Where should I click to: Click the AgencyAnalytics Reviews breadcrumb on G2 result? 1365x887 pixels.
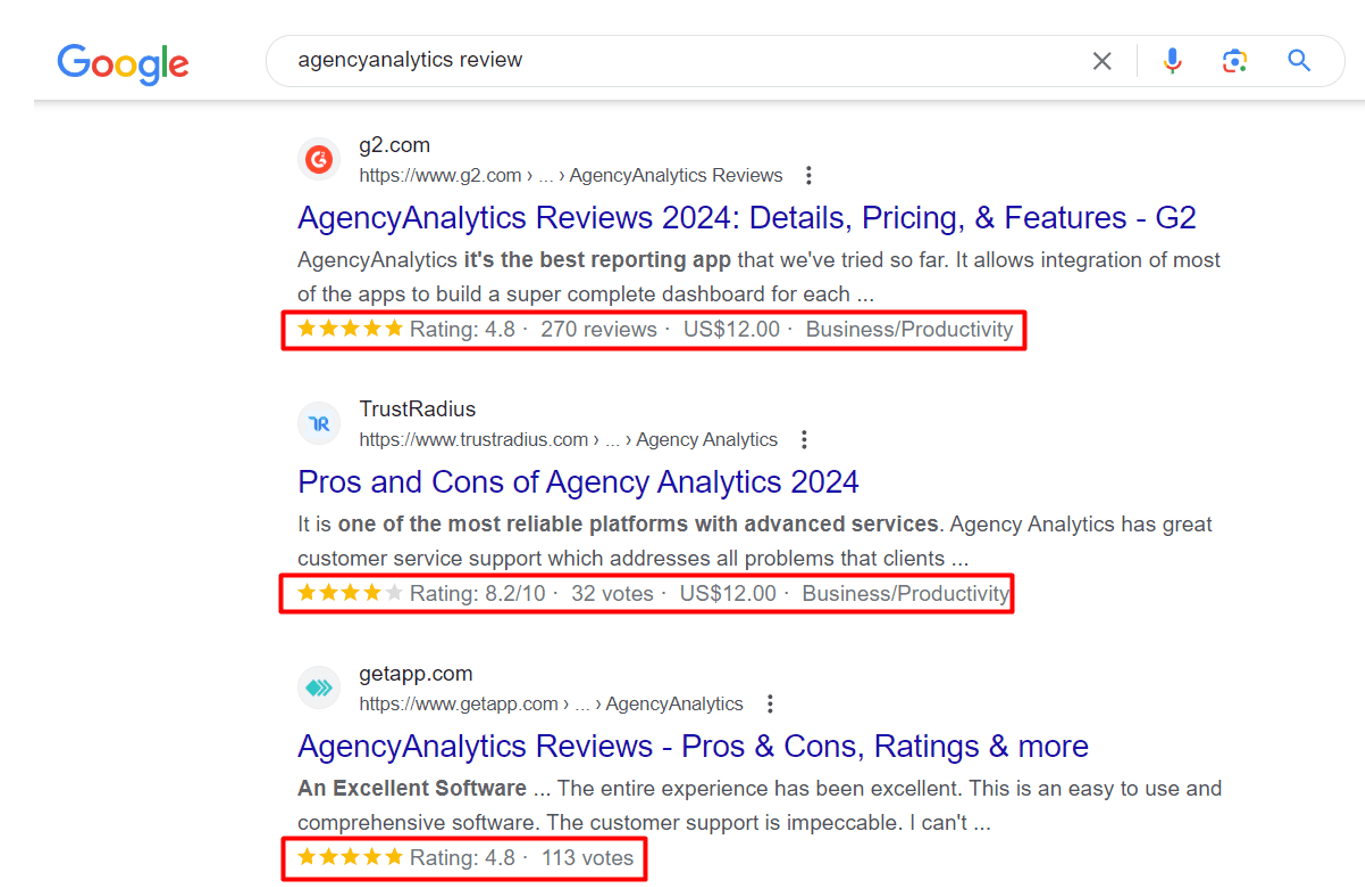click(x=675, y=175)
